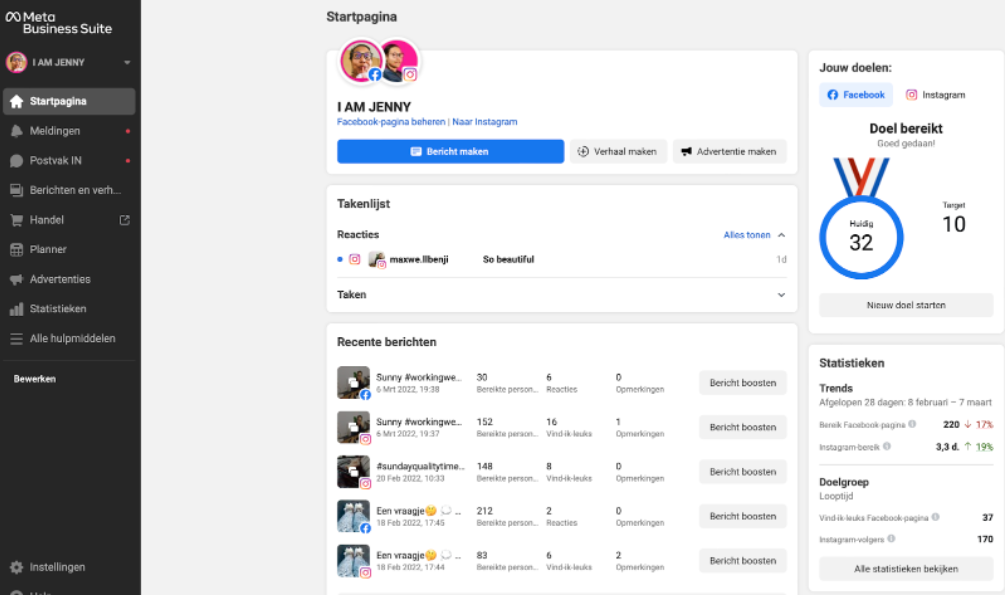The height and width of the screenshot is (600, 1008).
Task: Click the Bericht maken button
Action: click(450, 150)
